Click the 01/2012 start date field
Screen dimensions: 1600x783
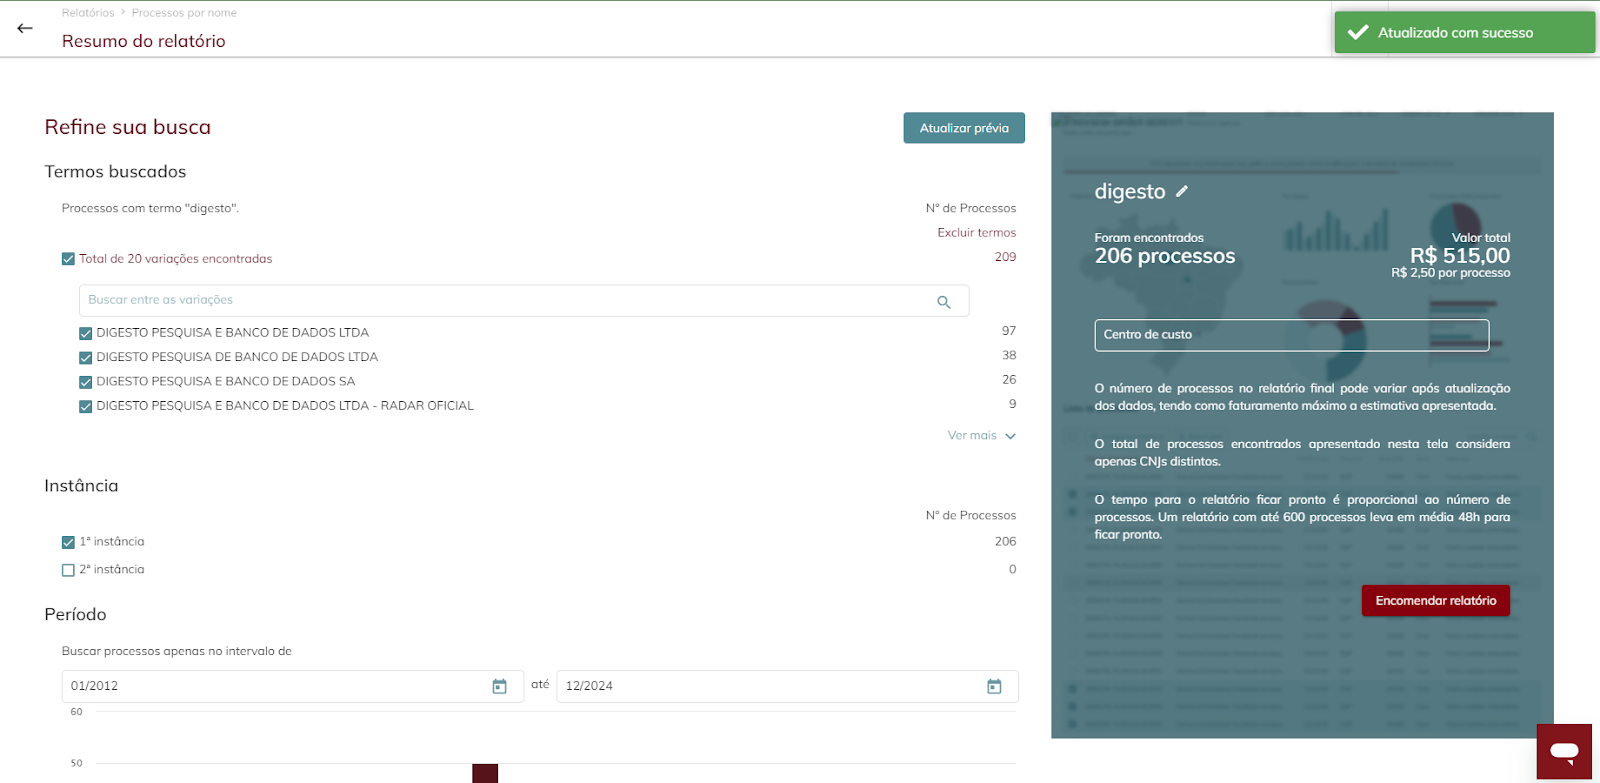pyautogui.click(x=292, y=686)
